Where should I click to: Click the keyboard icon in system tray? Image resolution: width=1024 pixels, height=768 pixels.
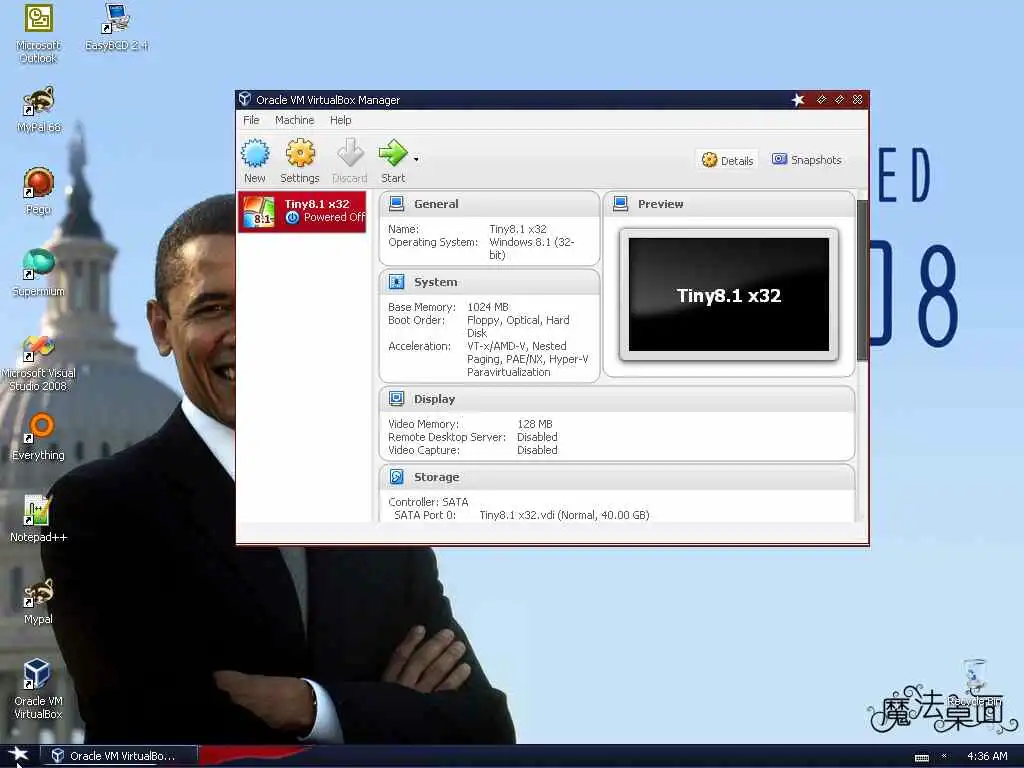921,757
